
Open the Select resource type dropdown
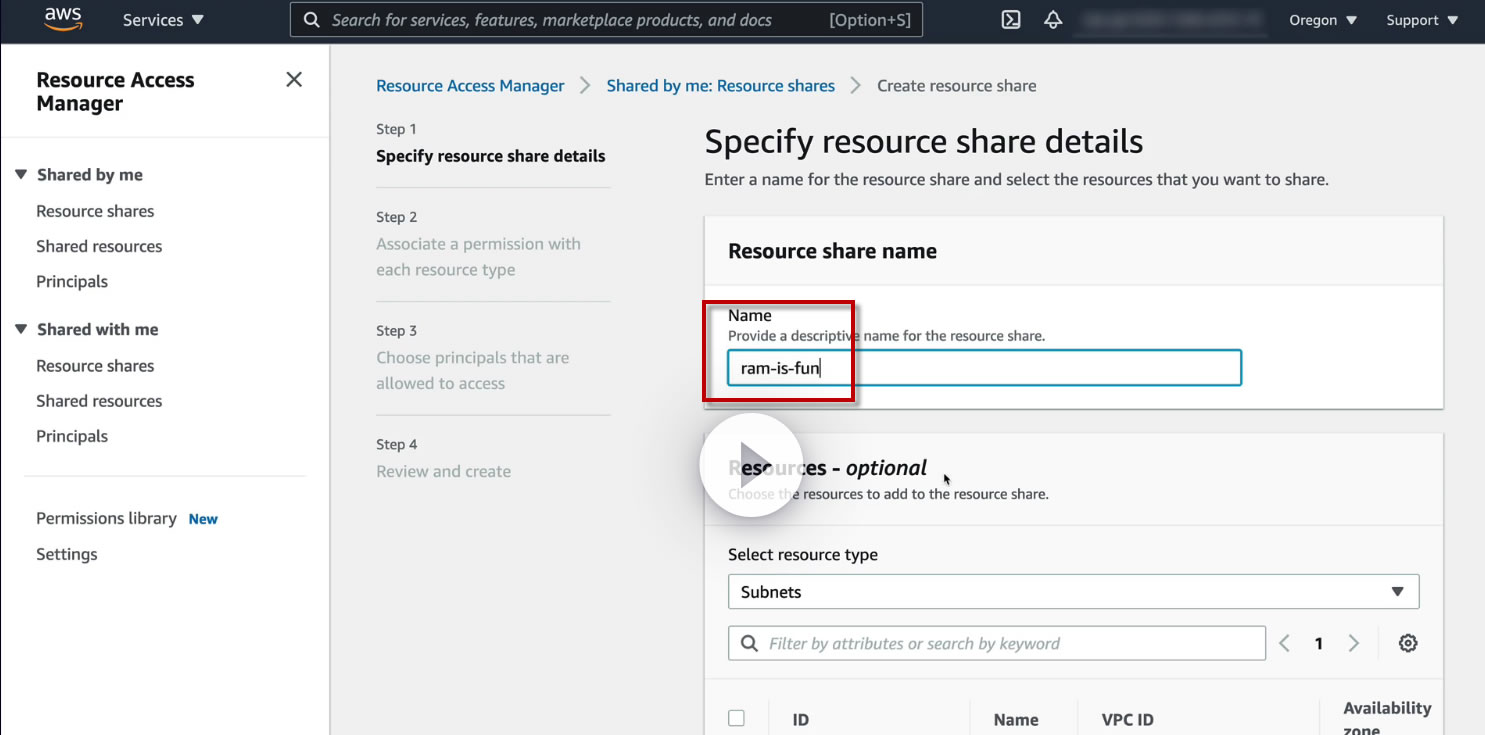1072,592
